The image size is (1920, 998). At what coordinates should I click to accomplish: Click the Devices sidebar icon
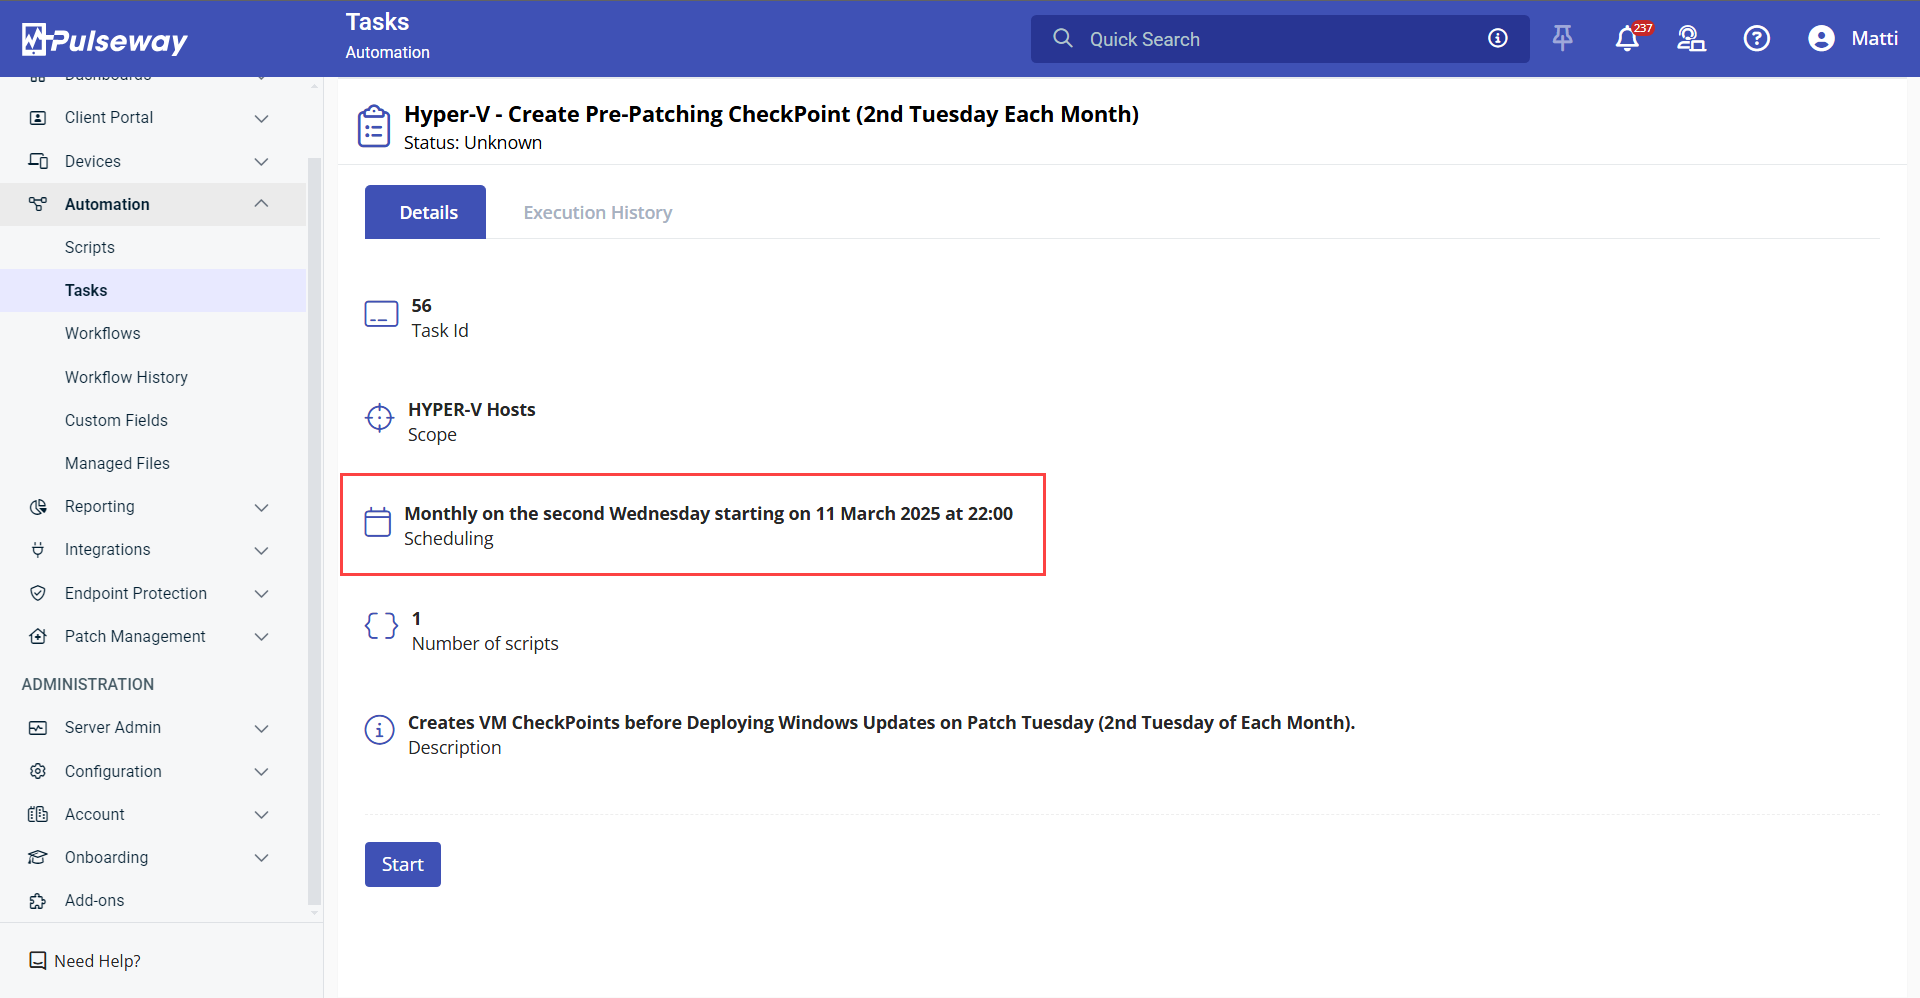(38, 161)
